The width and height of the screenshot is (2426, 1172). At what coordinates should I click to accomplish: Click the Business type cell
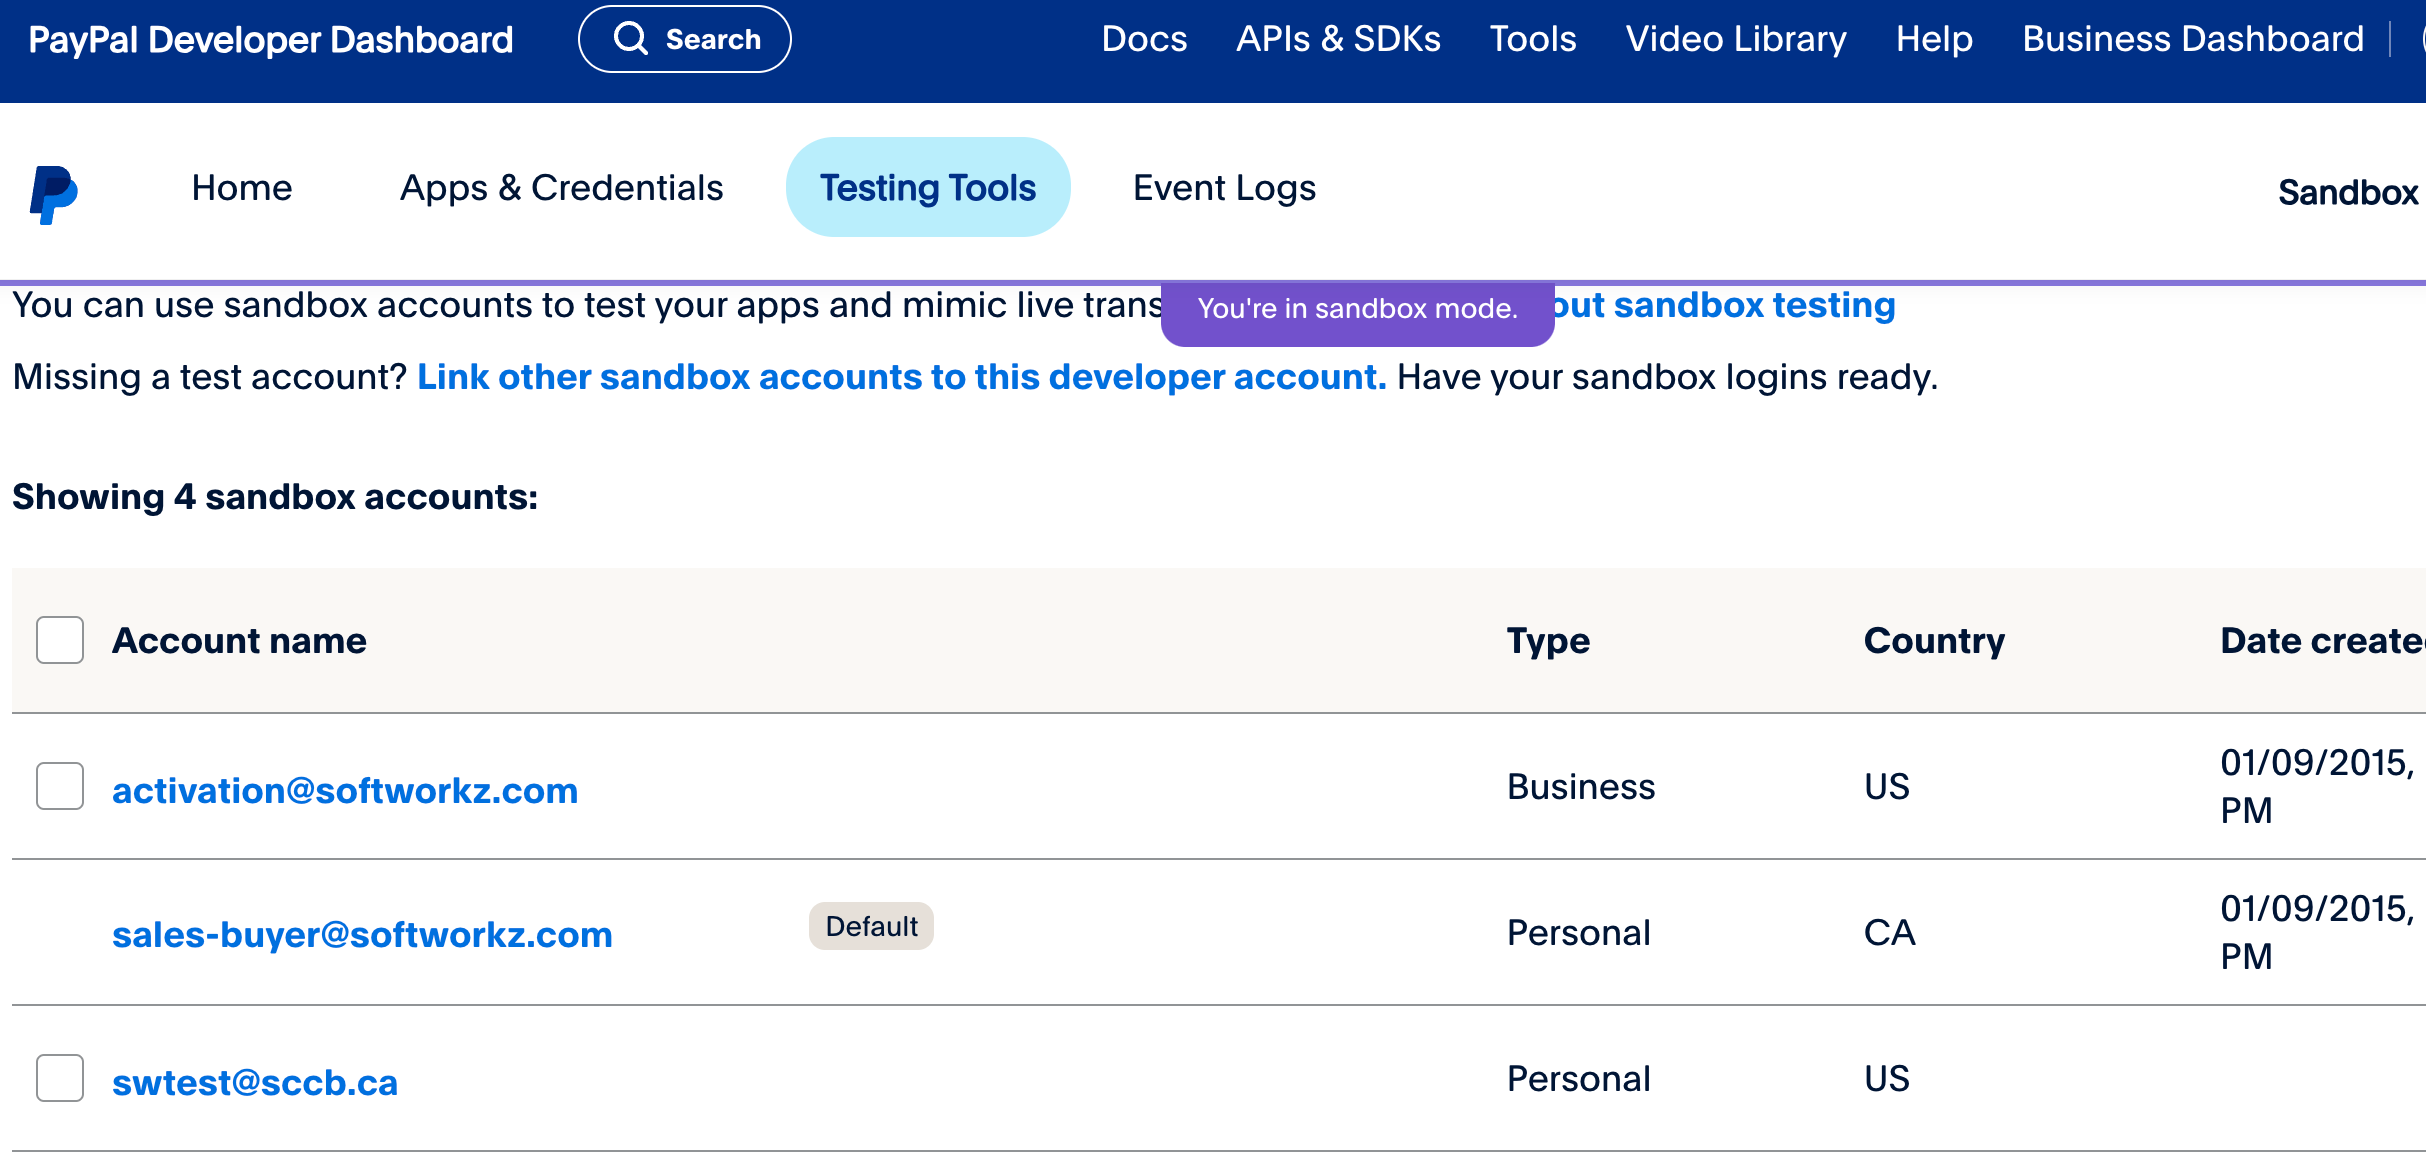click(1581, 786)
